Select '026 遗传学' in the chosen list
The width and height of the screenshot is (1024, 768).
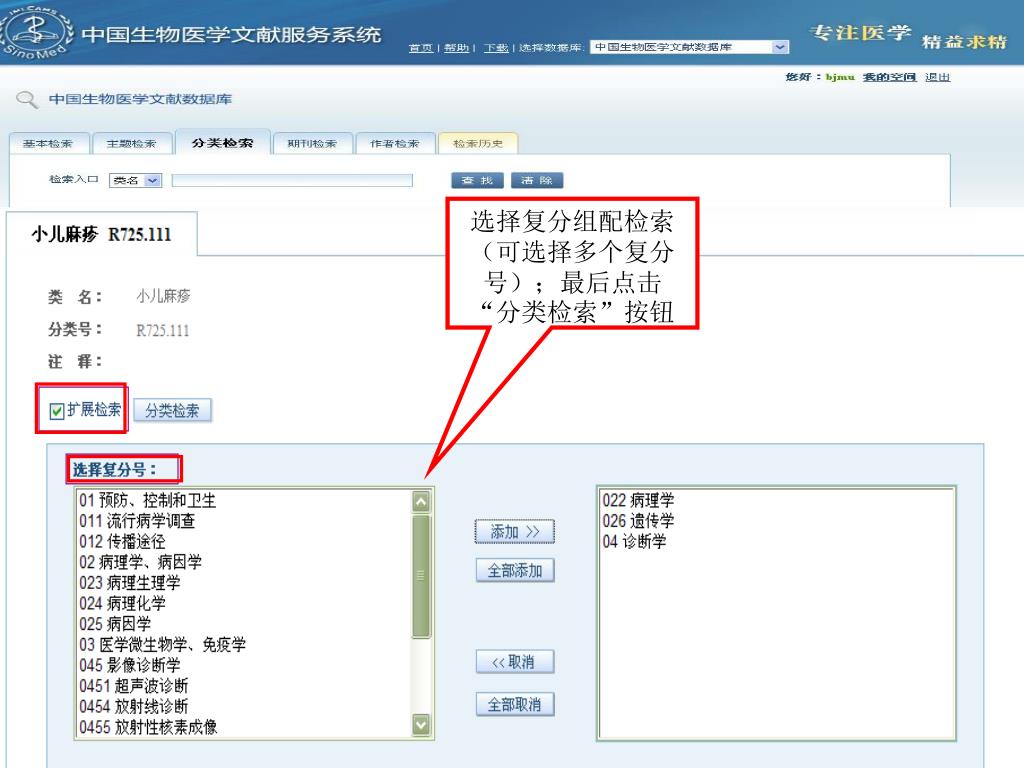[776, 521]
